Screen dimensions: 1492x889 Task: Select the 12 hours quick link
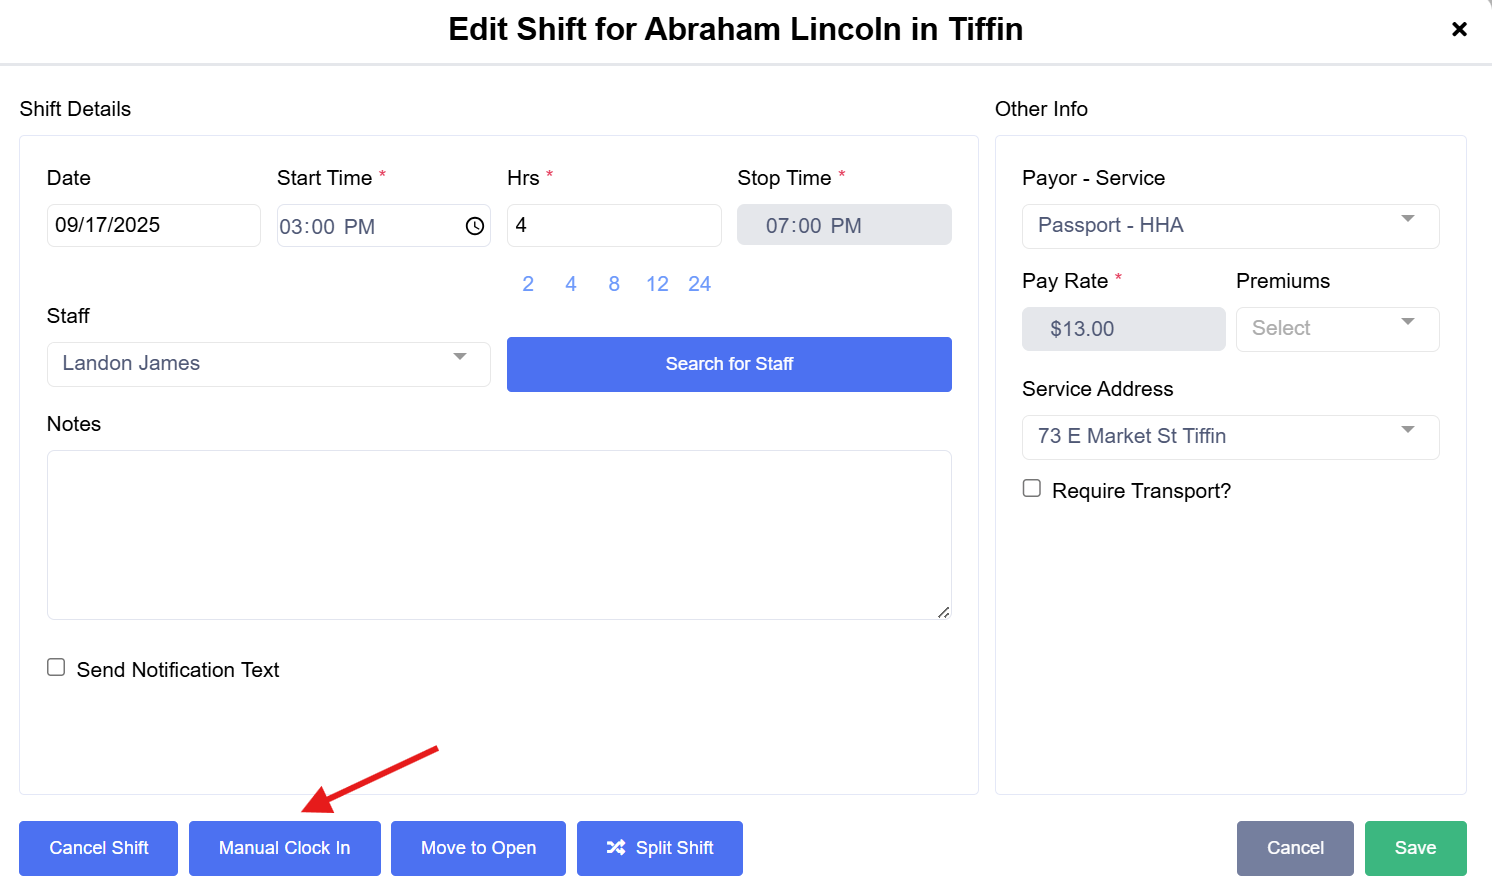pos(657,284)
